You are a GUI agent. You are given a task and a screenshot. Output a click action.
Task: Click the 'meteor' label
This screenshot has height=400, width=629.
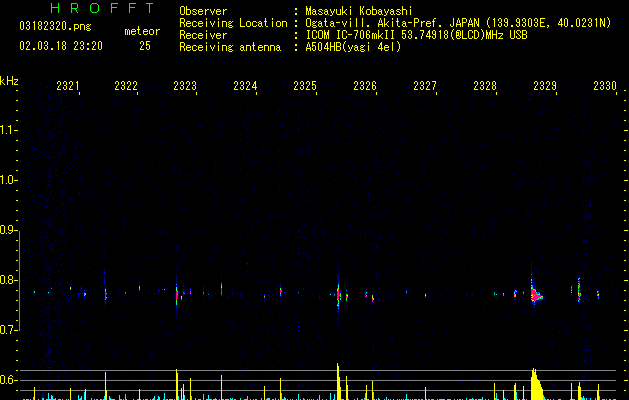coord(142,31)
